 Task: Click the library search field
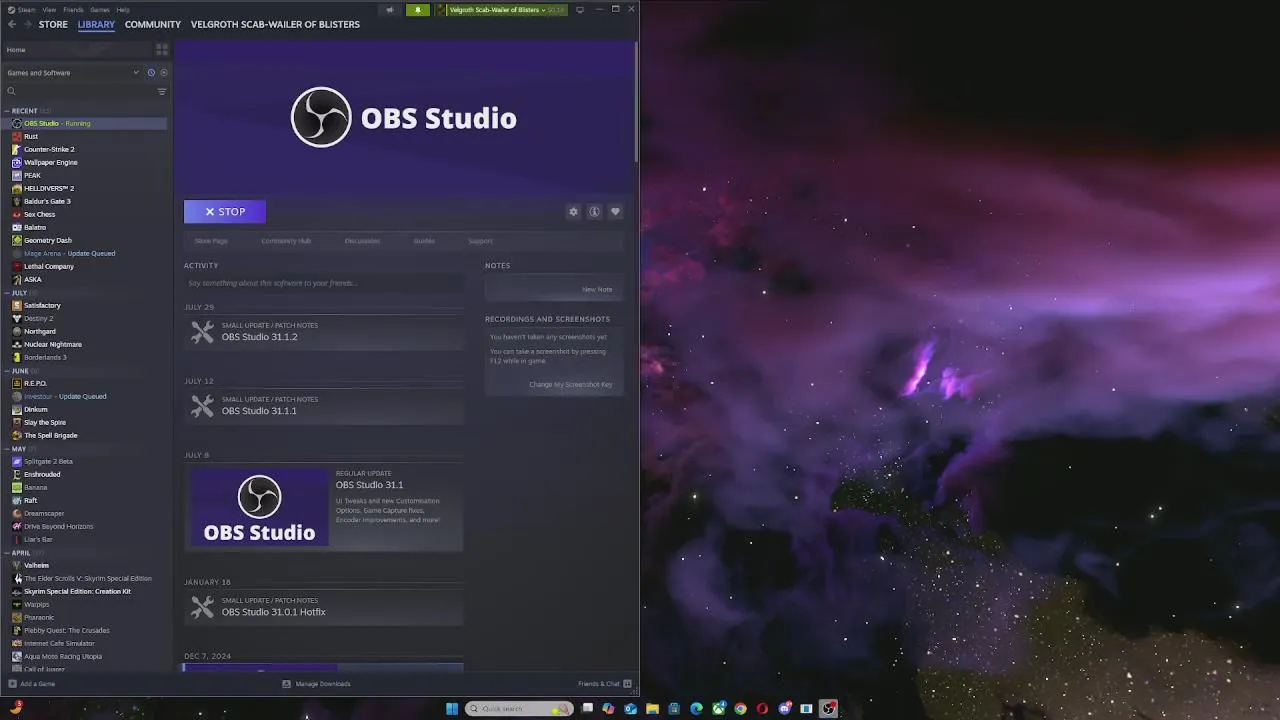pyautogui.click(x=79, y=91)
